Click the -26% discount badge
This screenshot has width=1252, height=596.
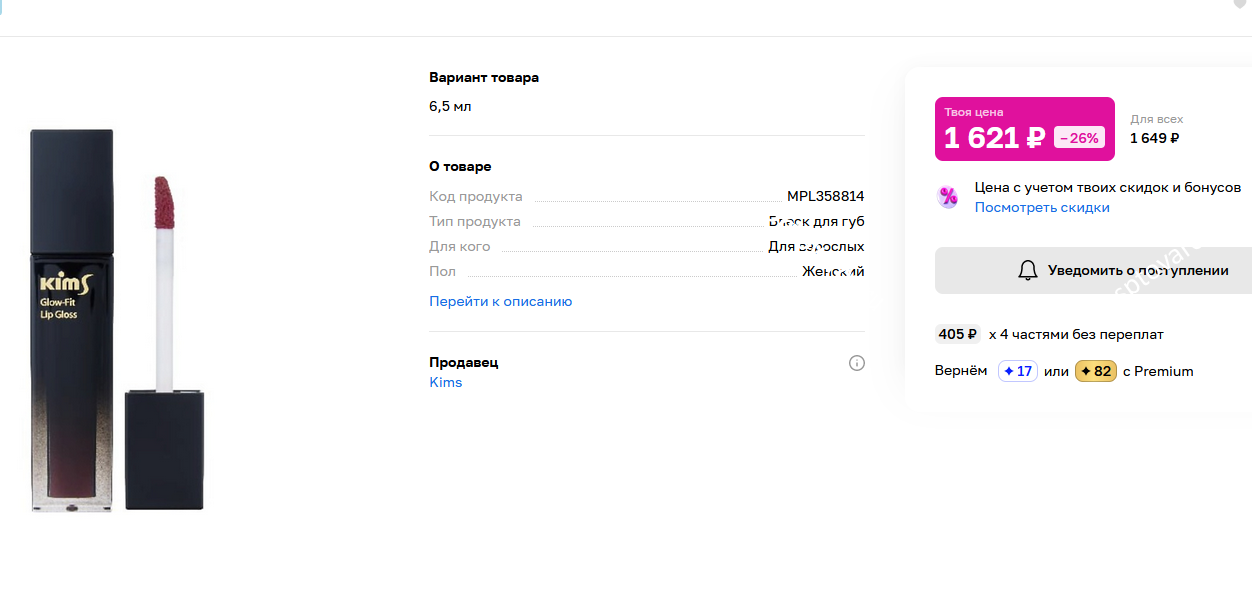coord(1079,138)
